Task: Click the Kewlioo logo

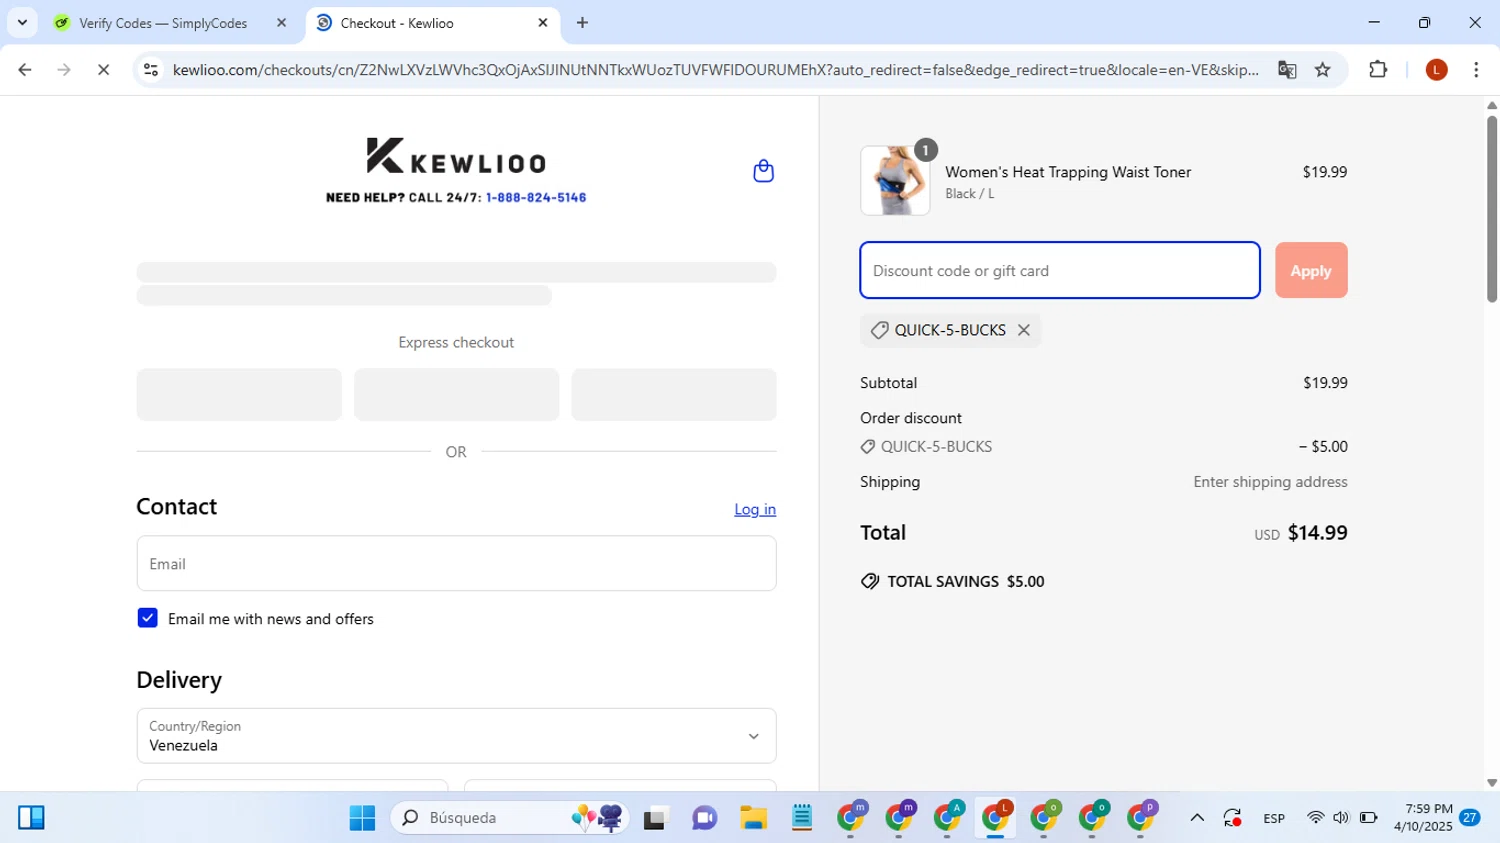Action: [456, 156]
